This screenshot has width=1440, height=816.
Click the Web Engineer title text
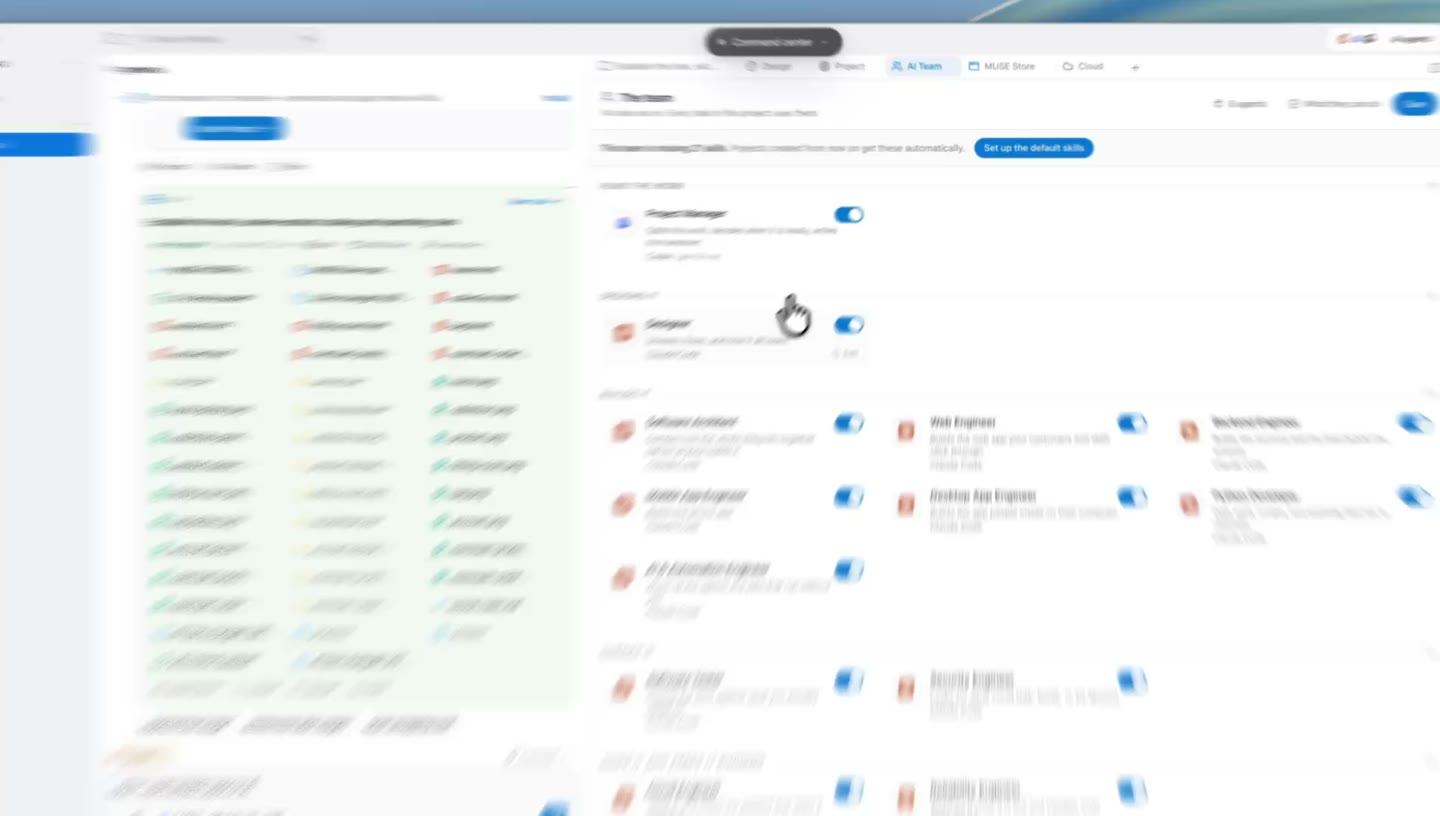[x=963, y=422]
